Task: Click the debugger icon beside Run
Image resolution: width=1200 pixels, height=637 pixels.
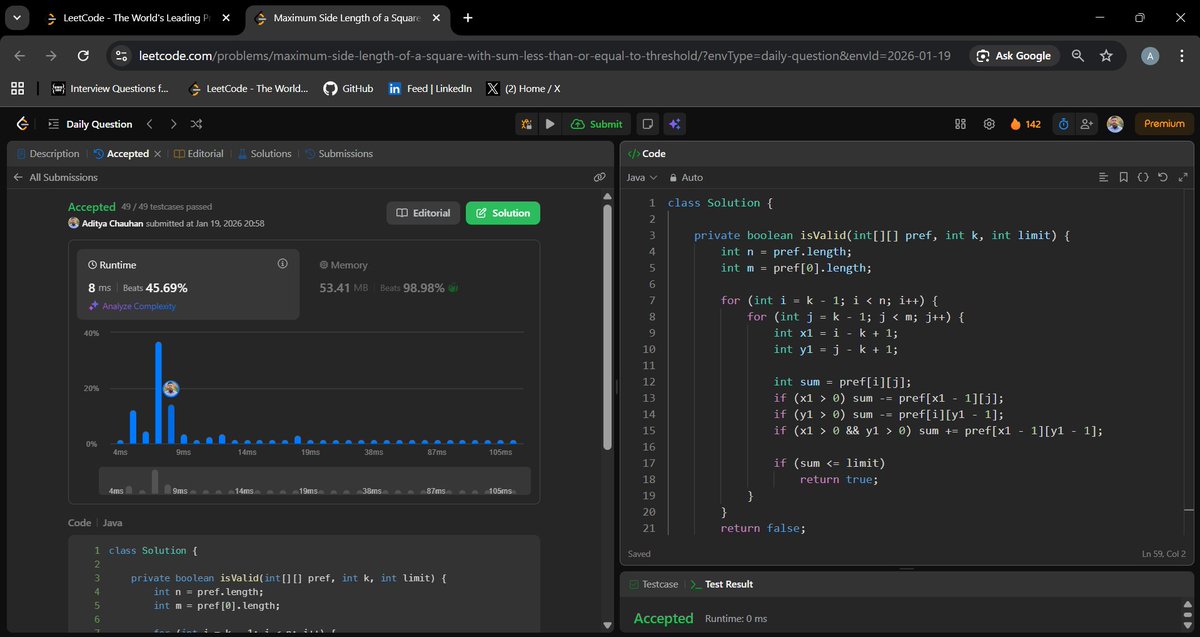Action: point(526,124)
